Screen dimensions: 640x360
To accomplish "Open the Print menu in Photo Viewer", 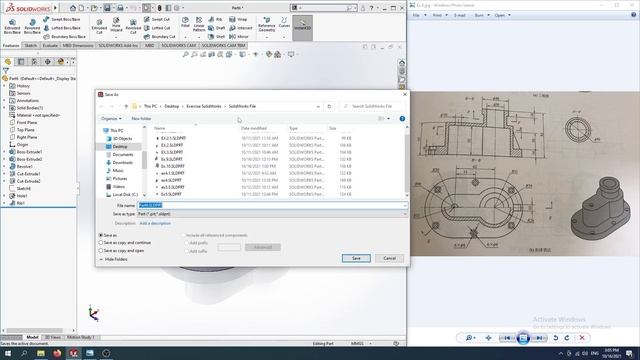I will coord(437,15).
